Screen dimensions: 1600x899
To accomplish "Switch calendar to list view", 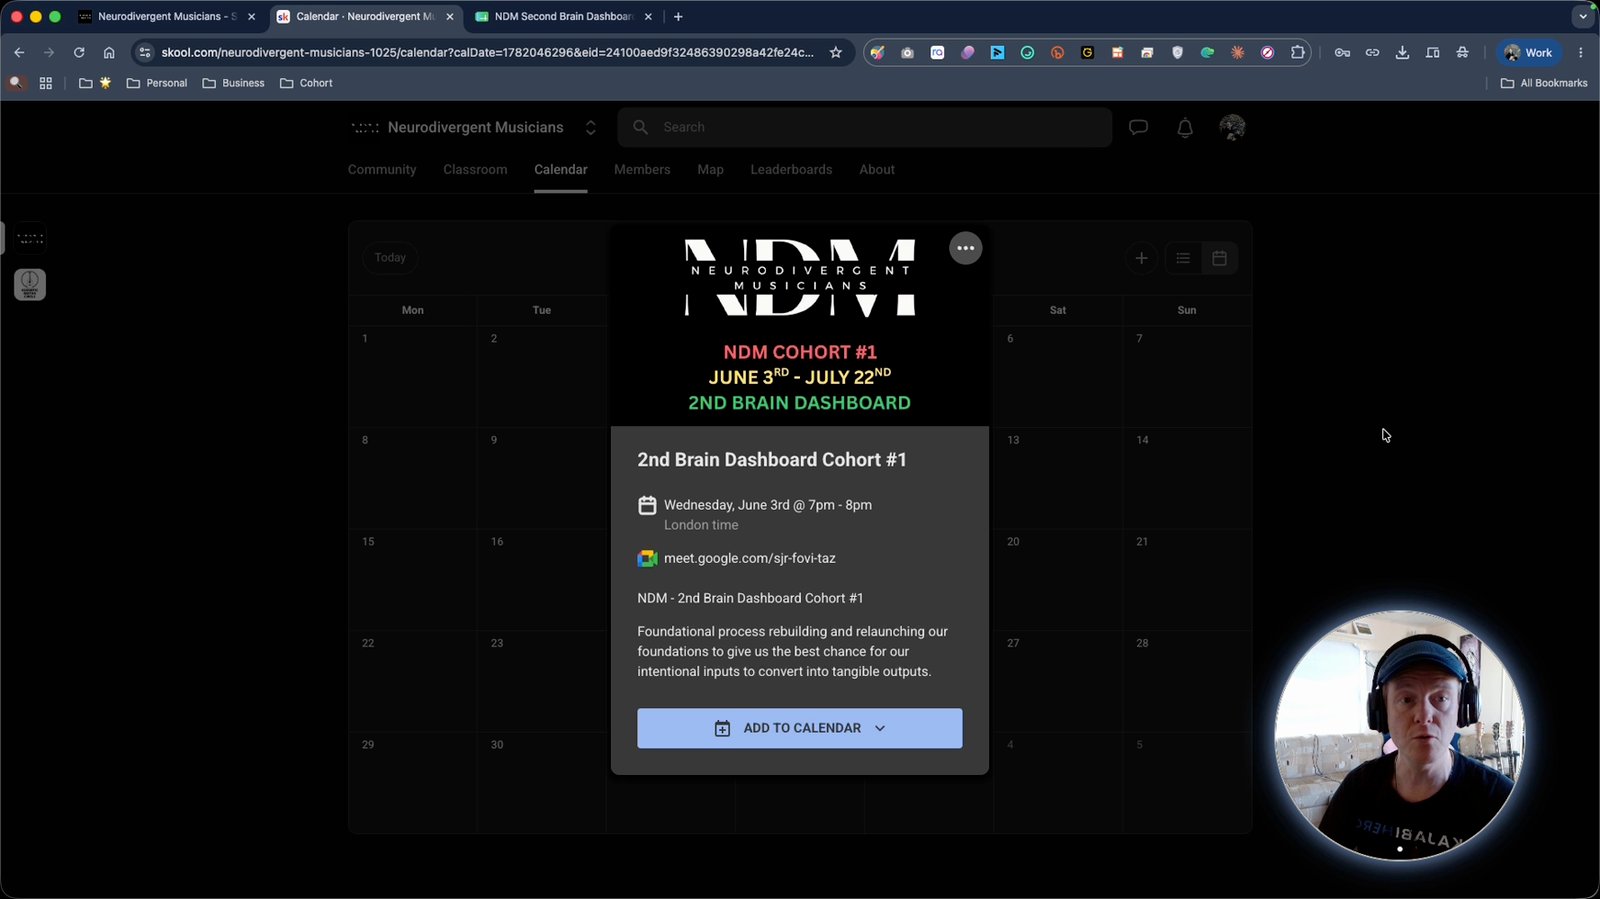I will pyautogui.click(x=1183, y=258).
